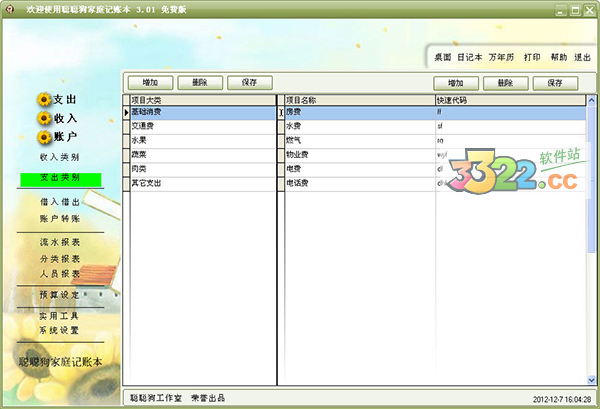This screenshot has width=600, height=409.
Task: Click the app logo icon in title bar
Action: [10, 9]
